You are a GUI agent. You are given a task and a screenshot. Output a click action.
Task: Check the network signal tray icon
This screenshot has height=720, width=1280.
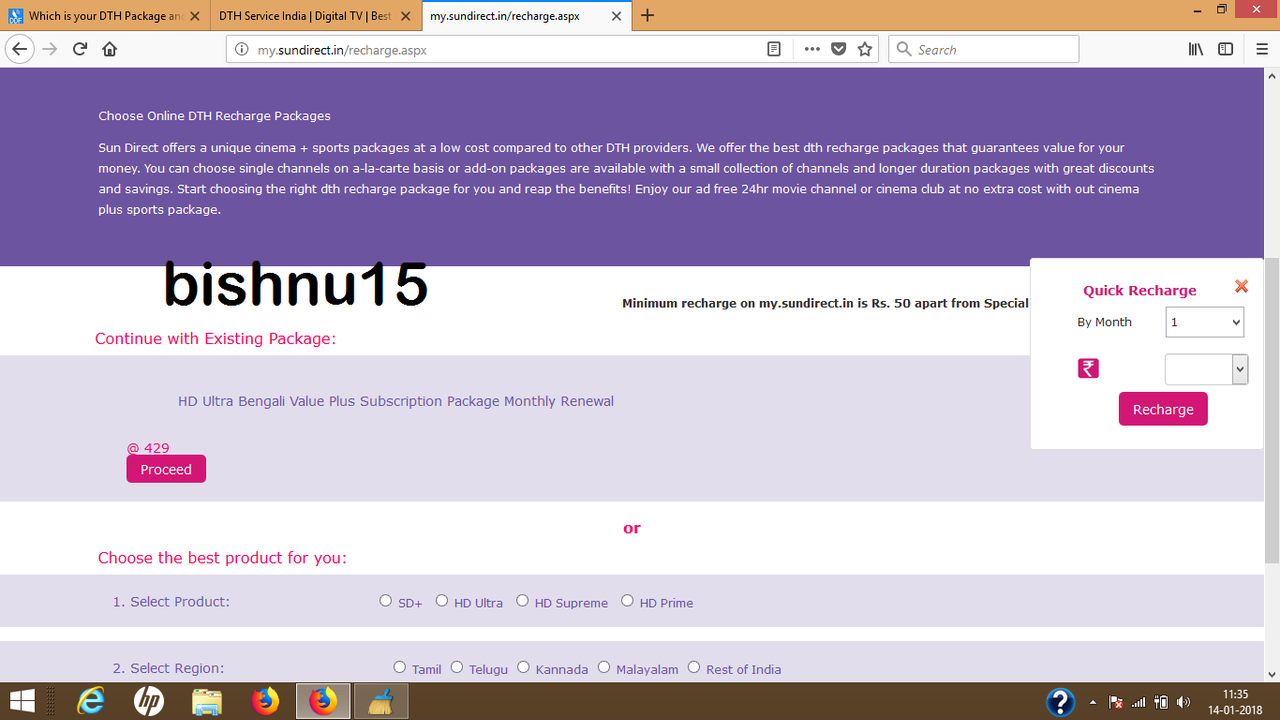click(x=1138, y=702)
